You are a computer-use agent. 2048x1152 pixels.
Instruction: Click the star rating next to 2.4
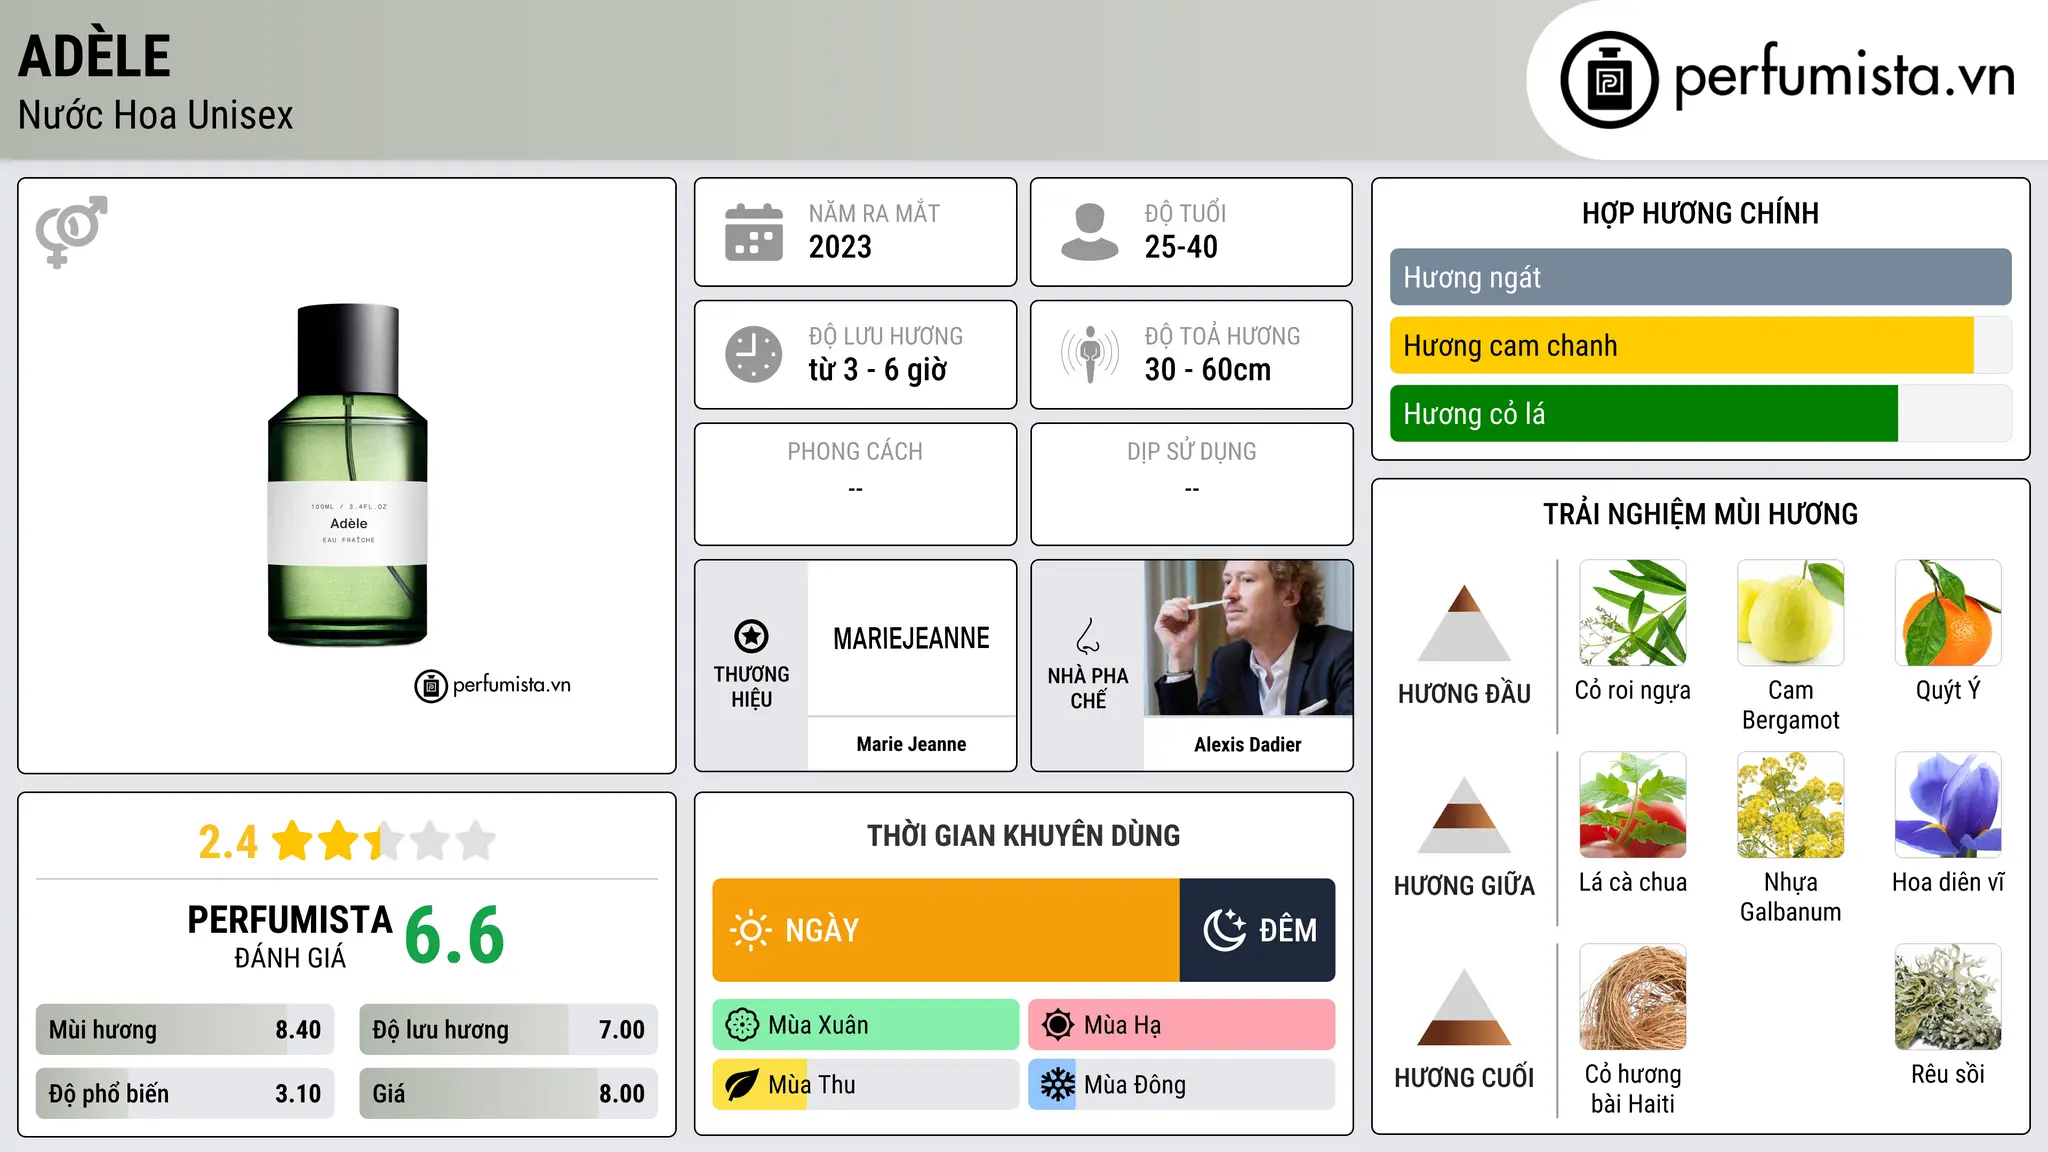click(x=383, y=841)
